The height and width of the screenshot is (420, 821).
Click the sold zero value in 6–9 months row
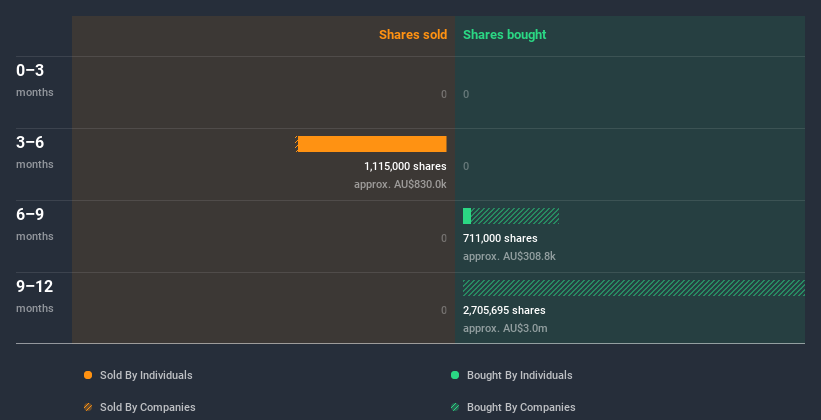(444, 238)
